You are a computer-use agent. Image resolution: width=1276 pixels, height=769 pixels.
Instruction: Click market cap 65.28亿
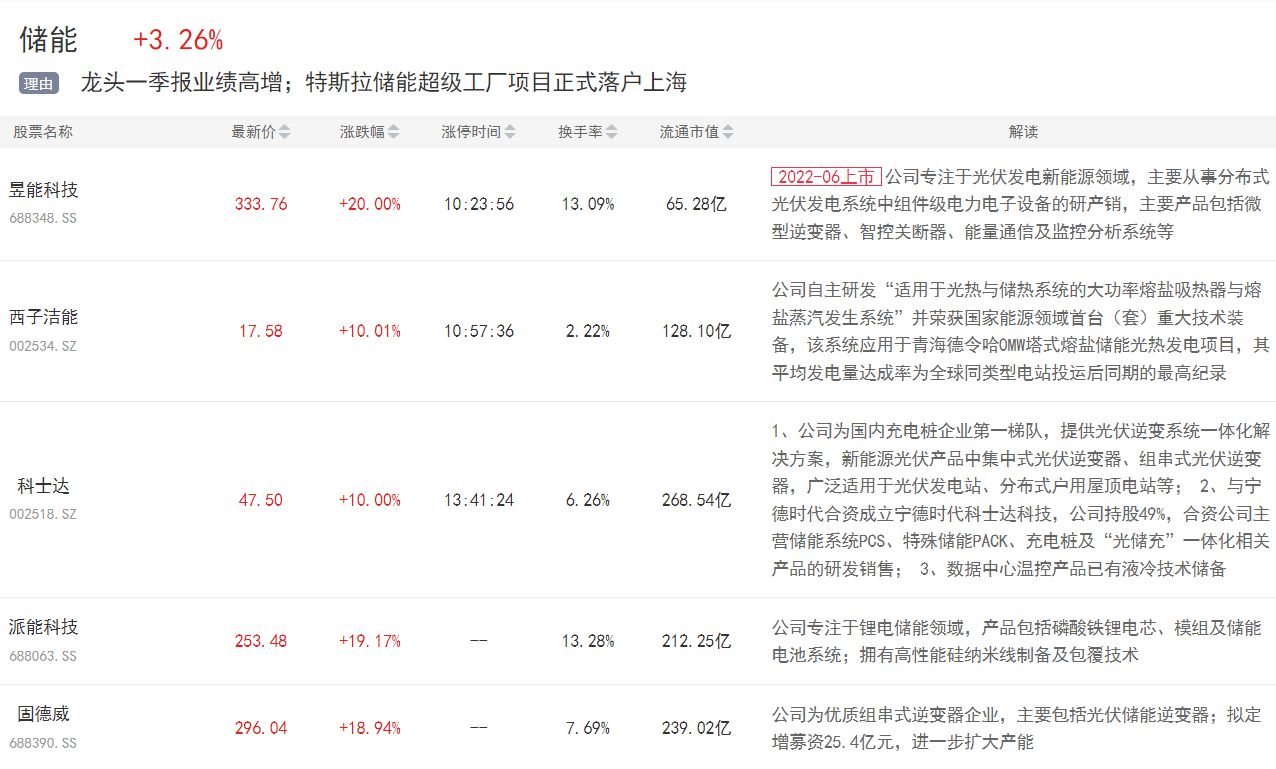coord(696,204)
